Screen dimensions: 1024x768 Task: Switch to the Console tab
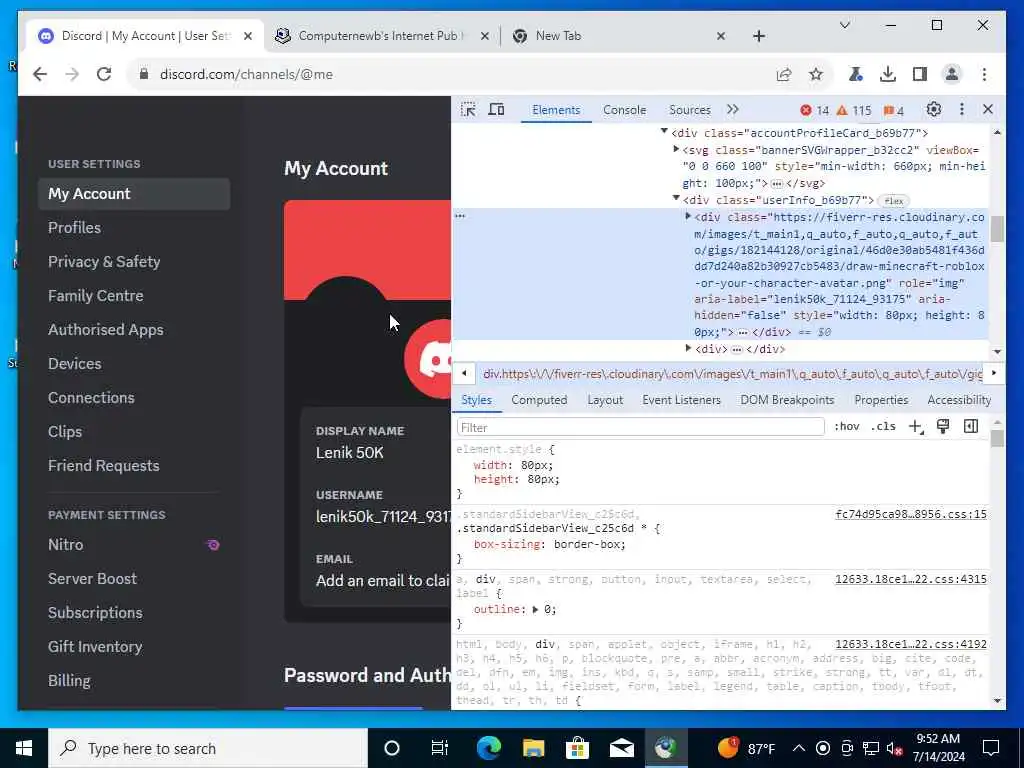tap(624, 110)
